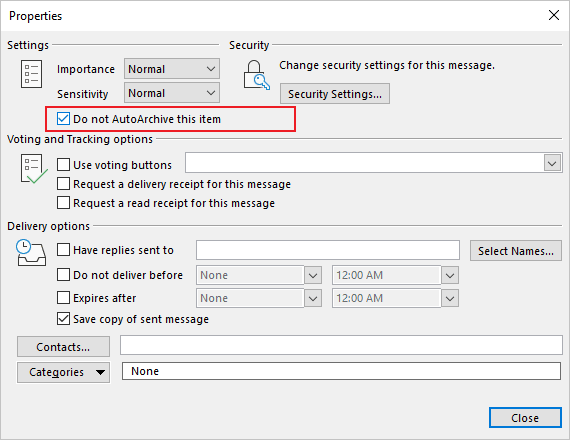Click the Select Names button

(515, 251)
